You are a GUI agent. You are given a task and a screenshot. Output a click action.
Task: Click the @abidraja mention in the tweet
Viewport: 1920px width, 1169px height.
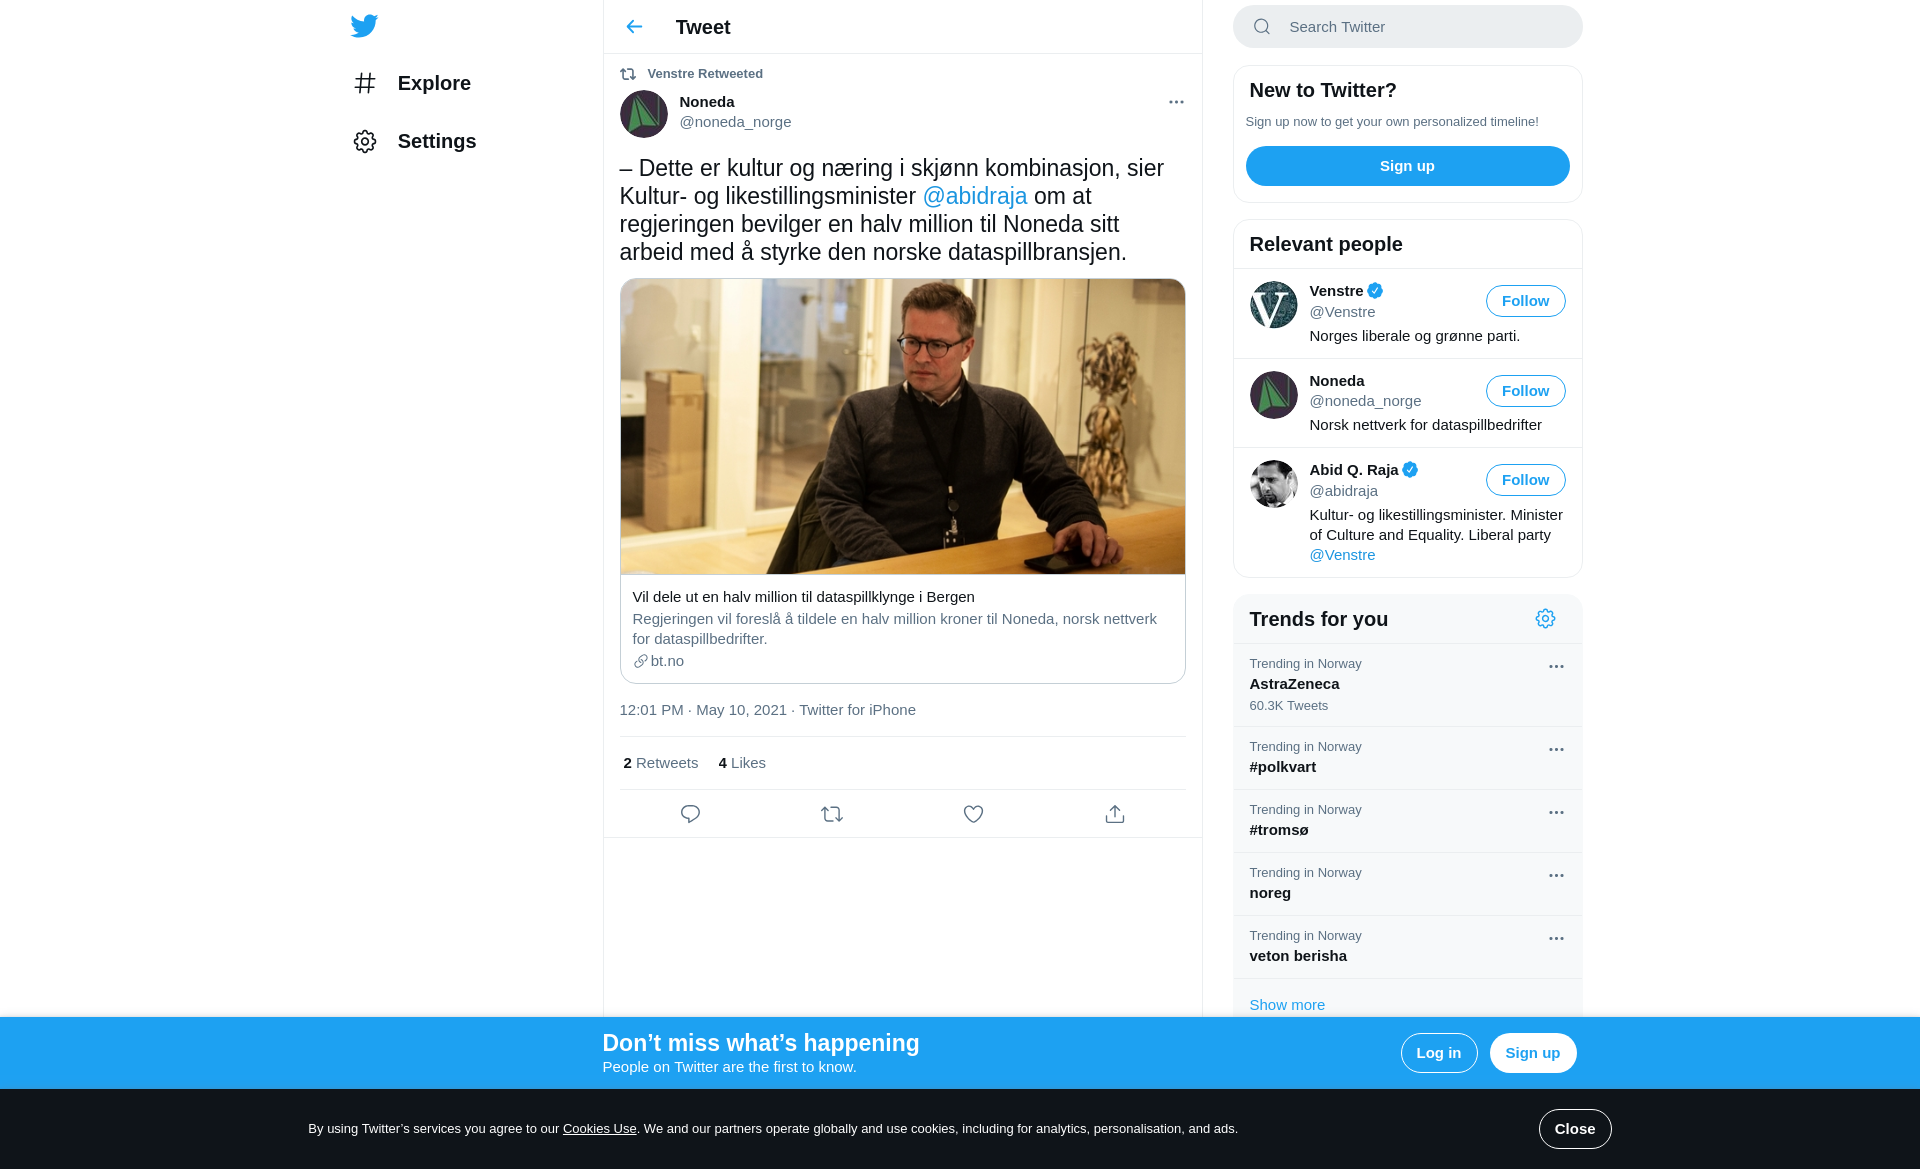coord(975,196)
